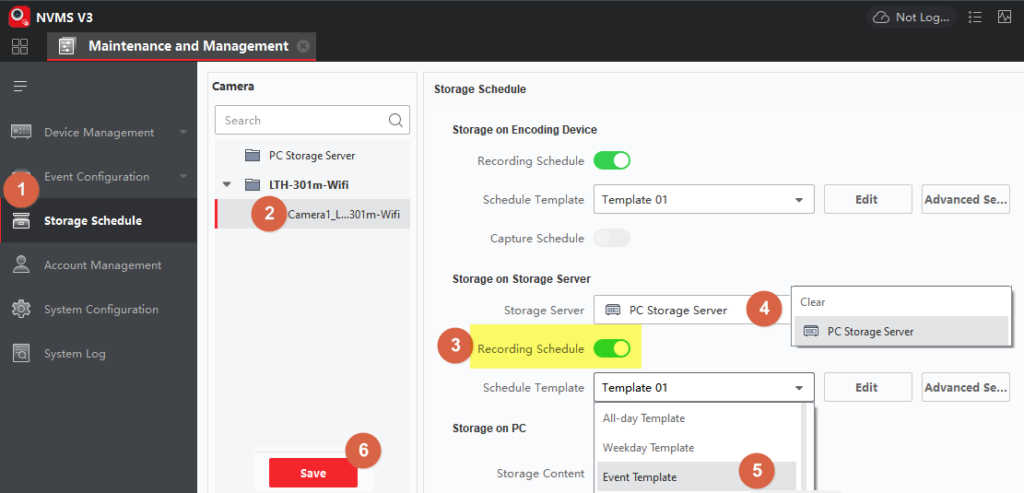Expand the Device Management arrow
This screenshot has width=1024, height=493.
184,133
